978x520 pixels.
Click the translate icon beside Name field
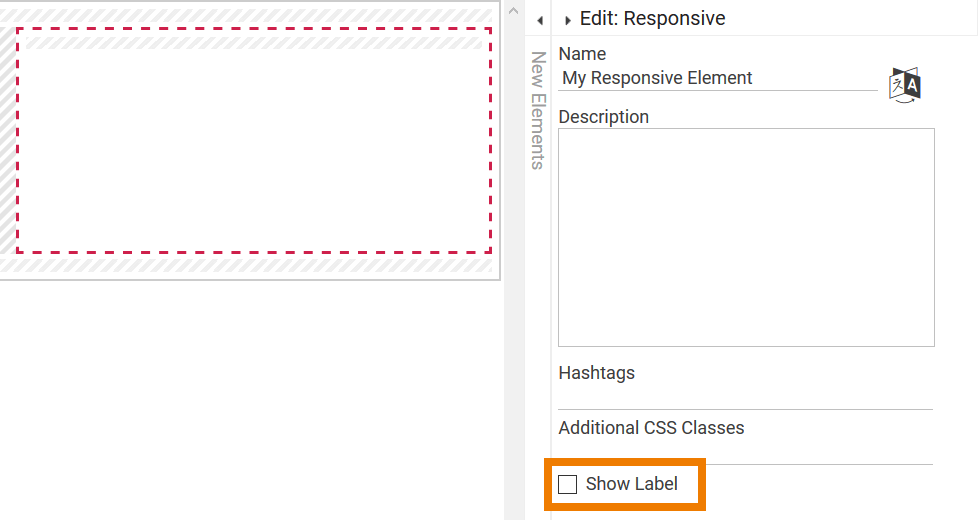pyautogui.click(x=905, y=84)
